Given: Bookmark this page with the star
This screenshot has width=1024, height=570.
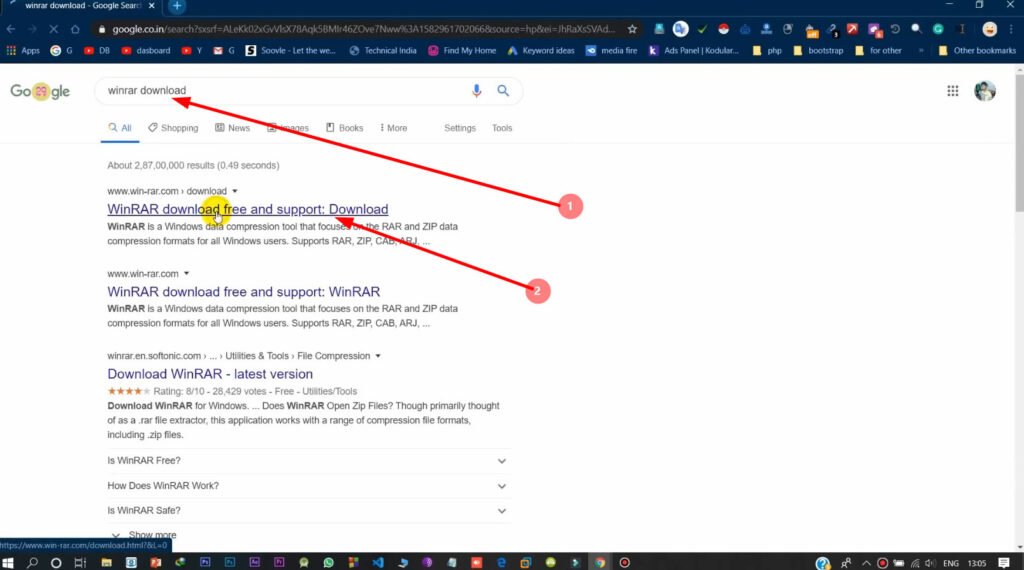Looking at the screenshot, I should point(632,29).
